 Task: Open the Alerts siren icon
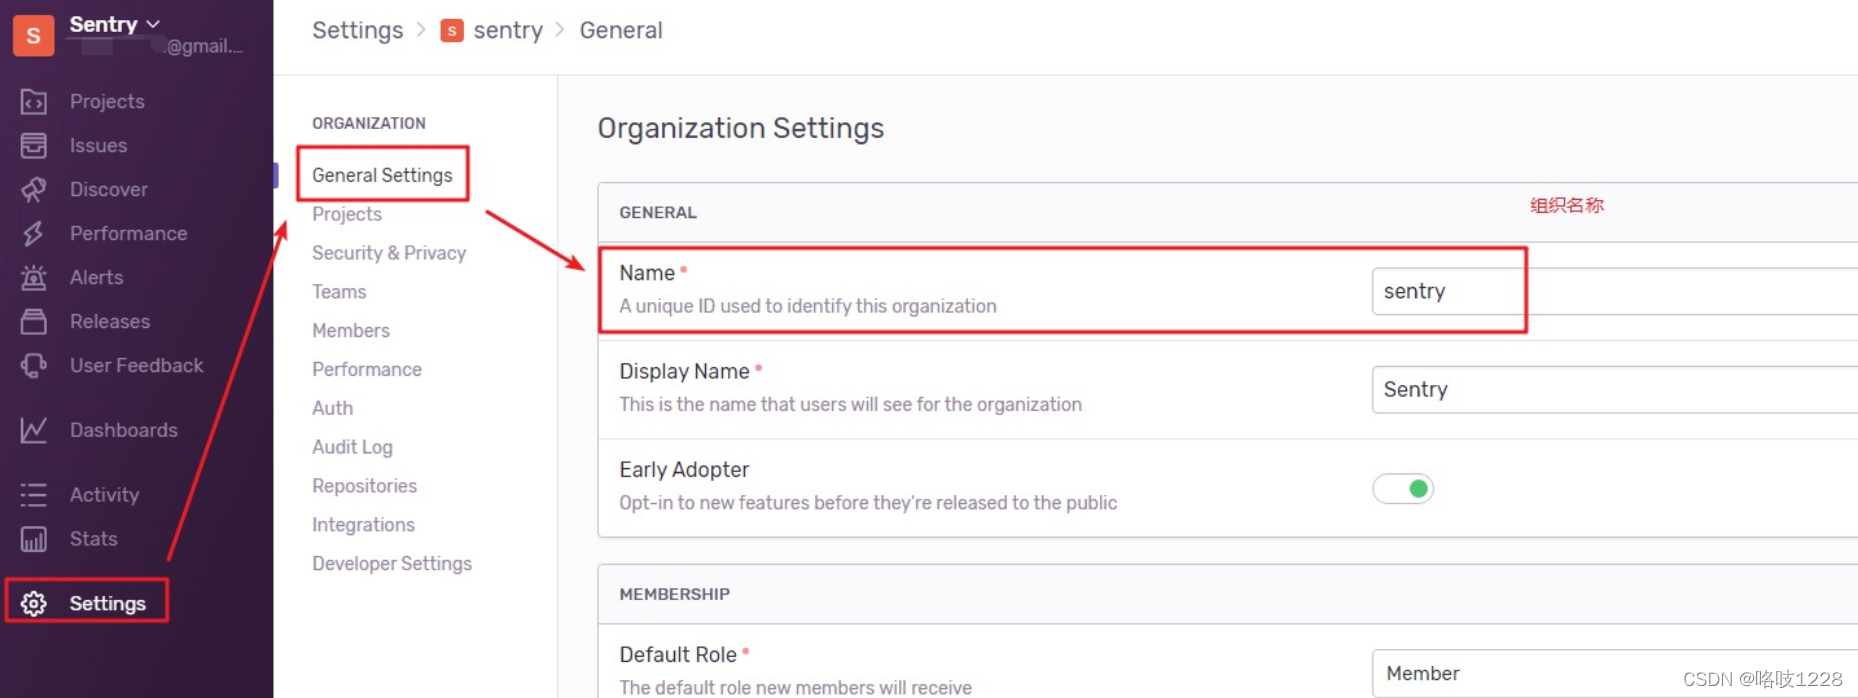point(34,277)
